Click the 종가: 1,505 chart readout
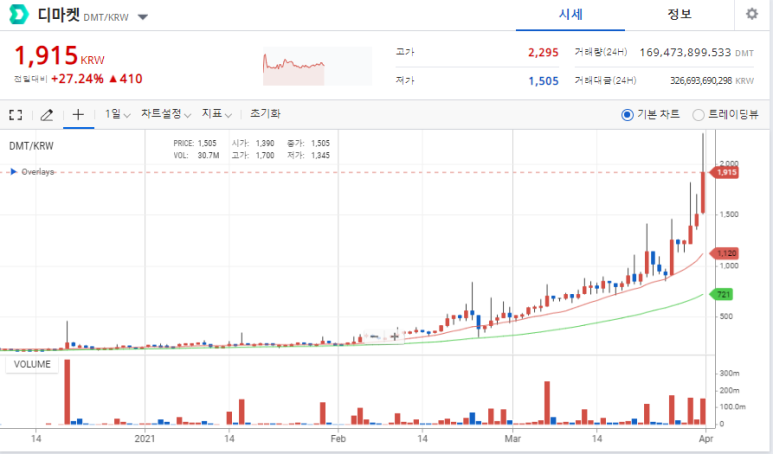 click(x=308, y=143)
